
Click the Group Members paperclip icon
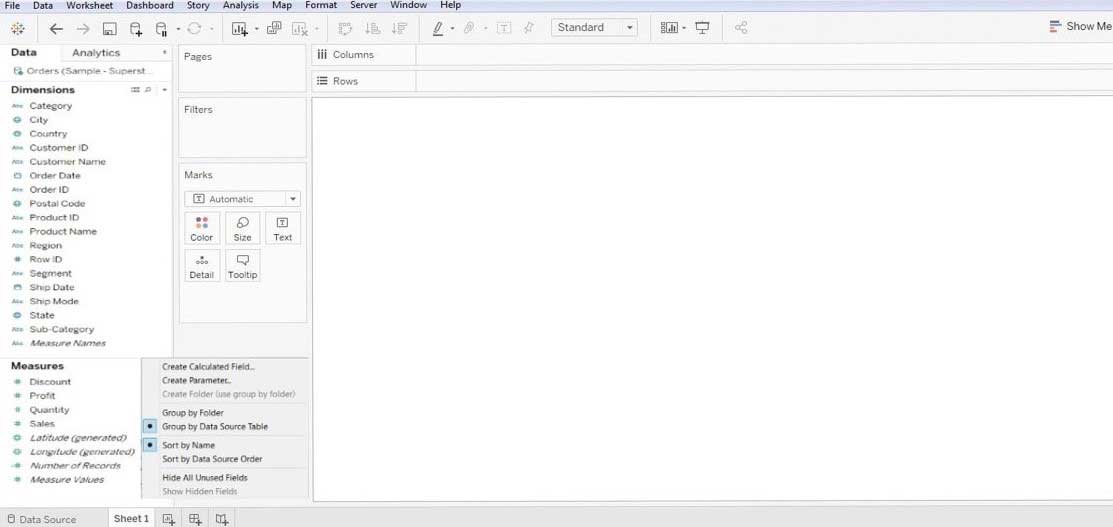[x=468, y=28]
